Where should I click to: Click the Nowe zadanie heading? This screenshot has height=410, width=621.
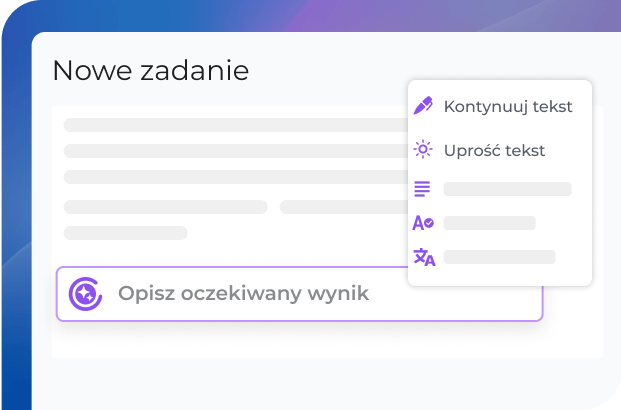[150, 71]
